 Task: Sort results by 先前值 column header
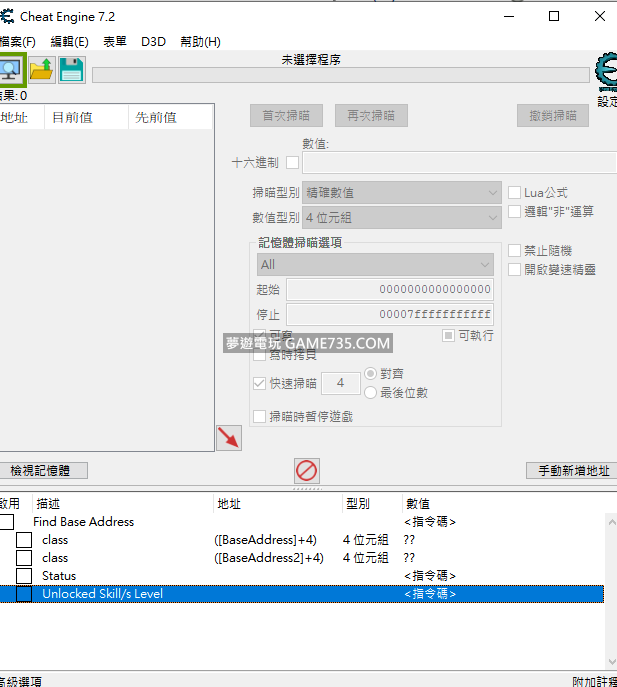coord(170,117)
